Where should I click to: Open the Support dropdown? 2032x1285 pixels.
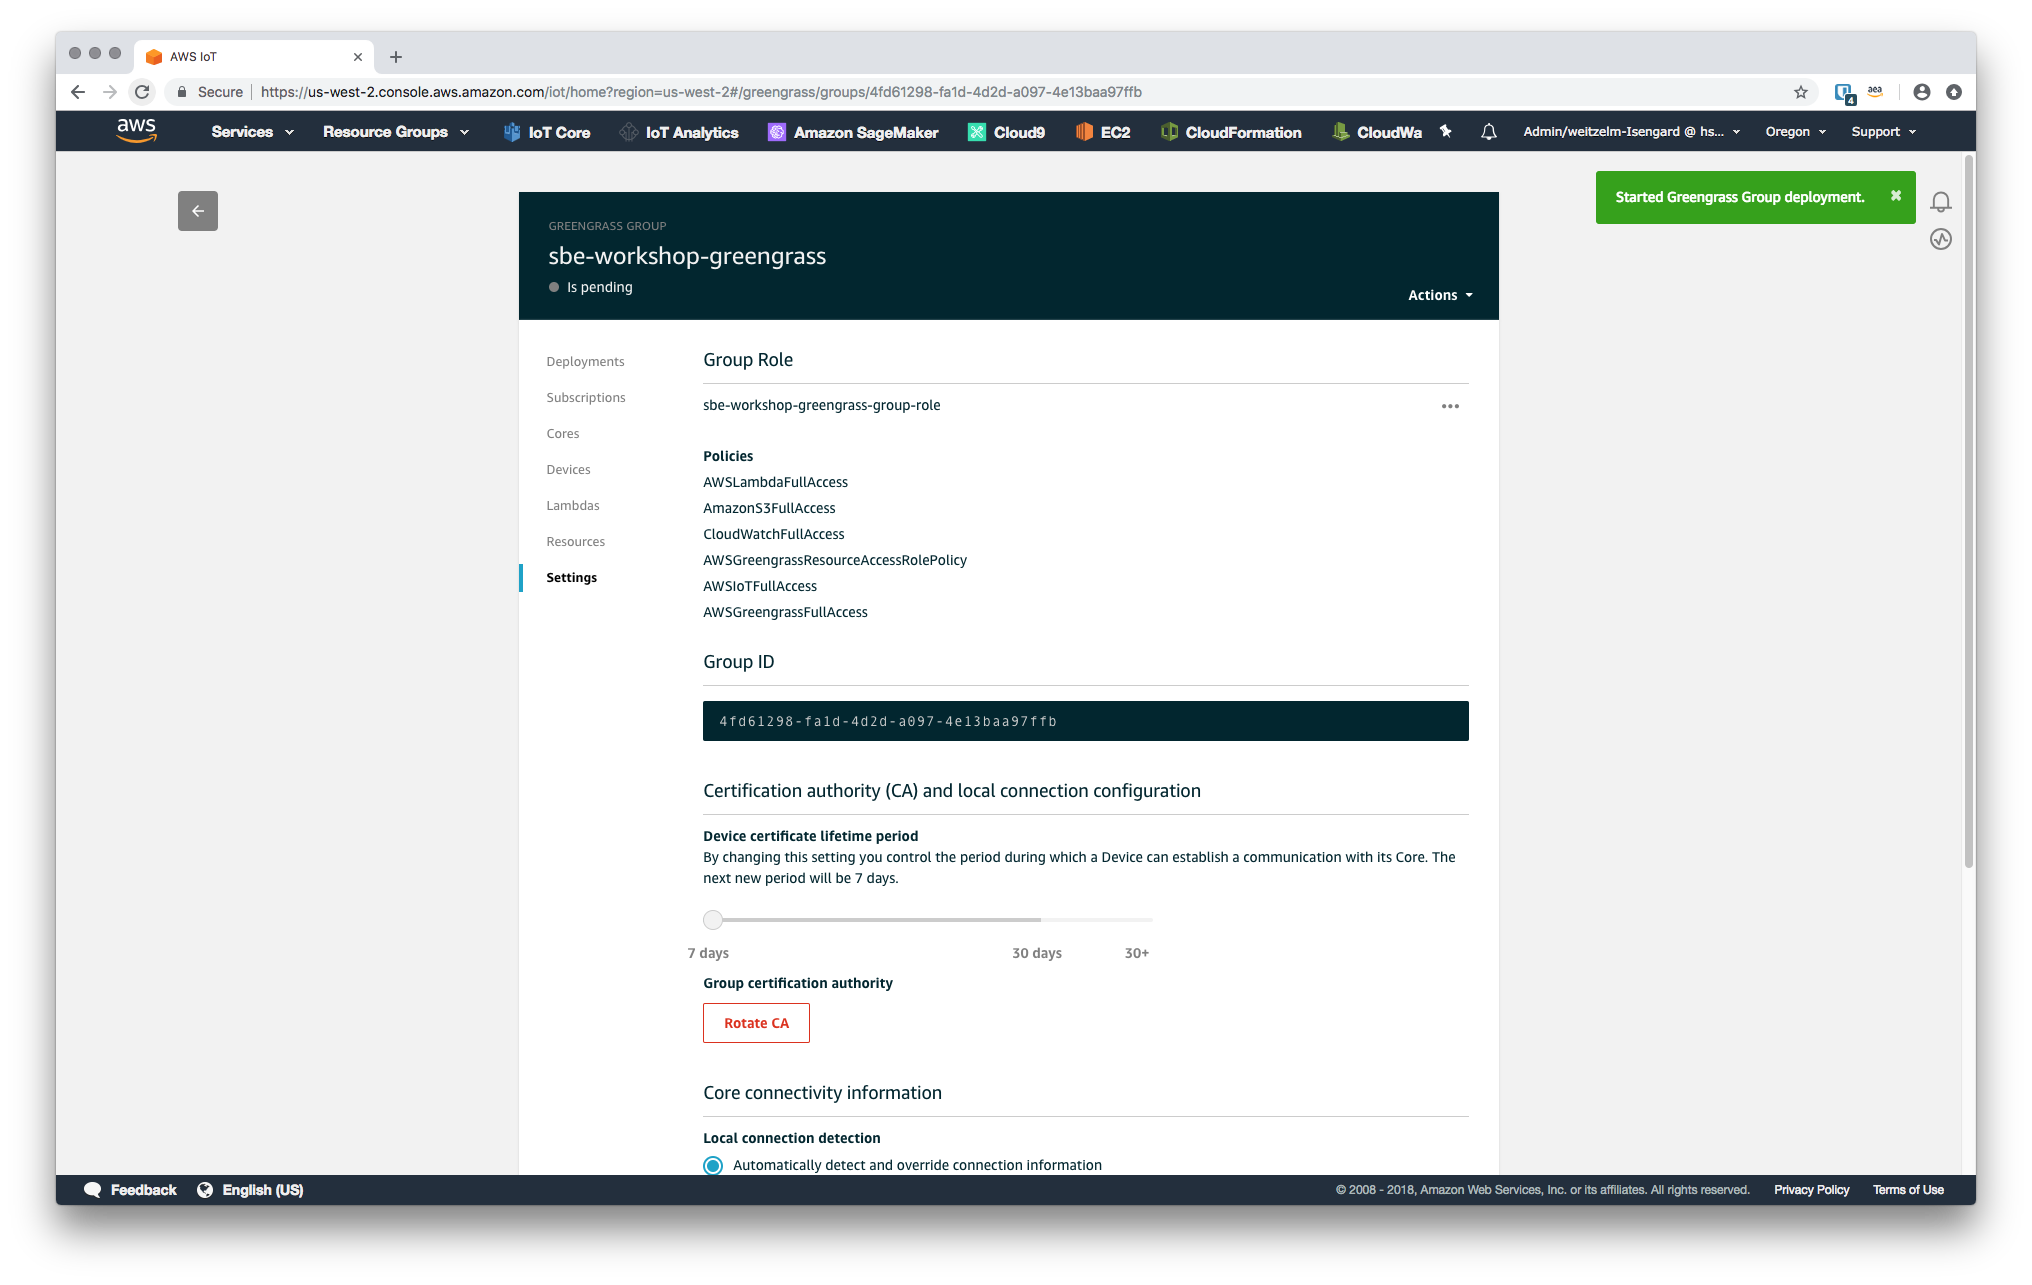1884,132
